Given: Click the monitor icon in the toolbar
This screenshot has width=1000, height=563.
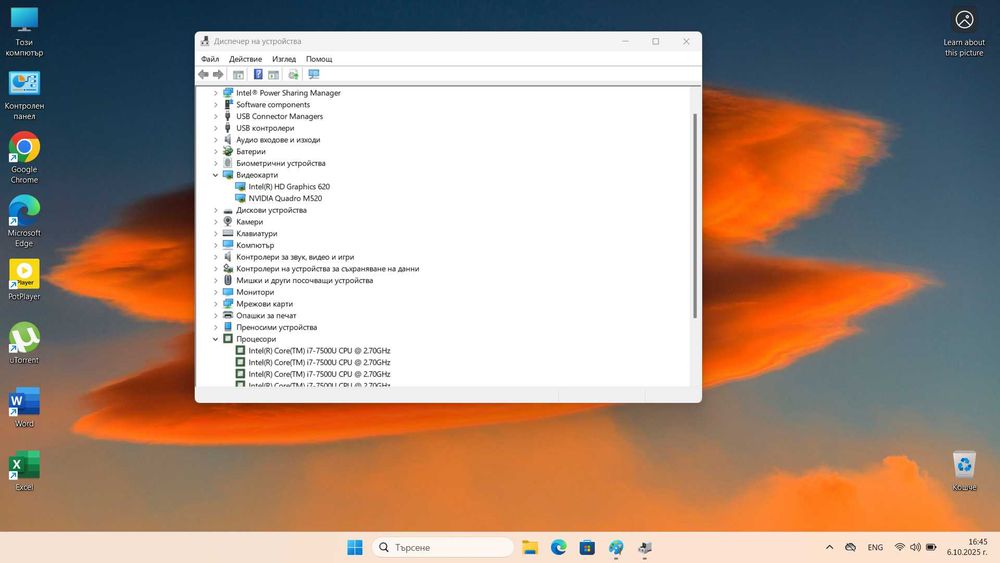Looking at the screenshot, I should point(313,74).
